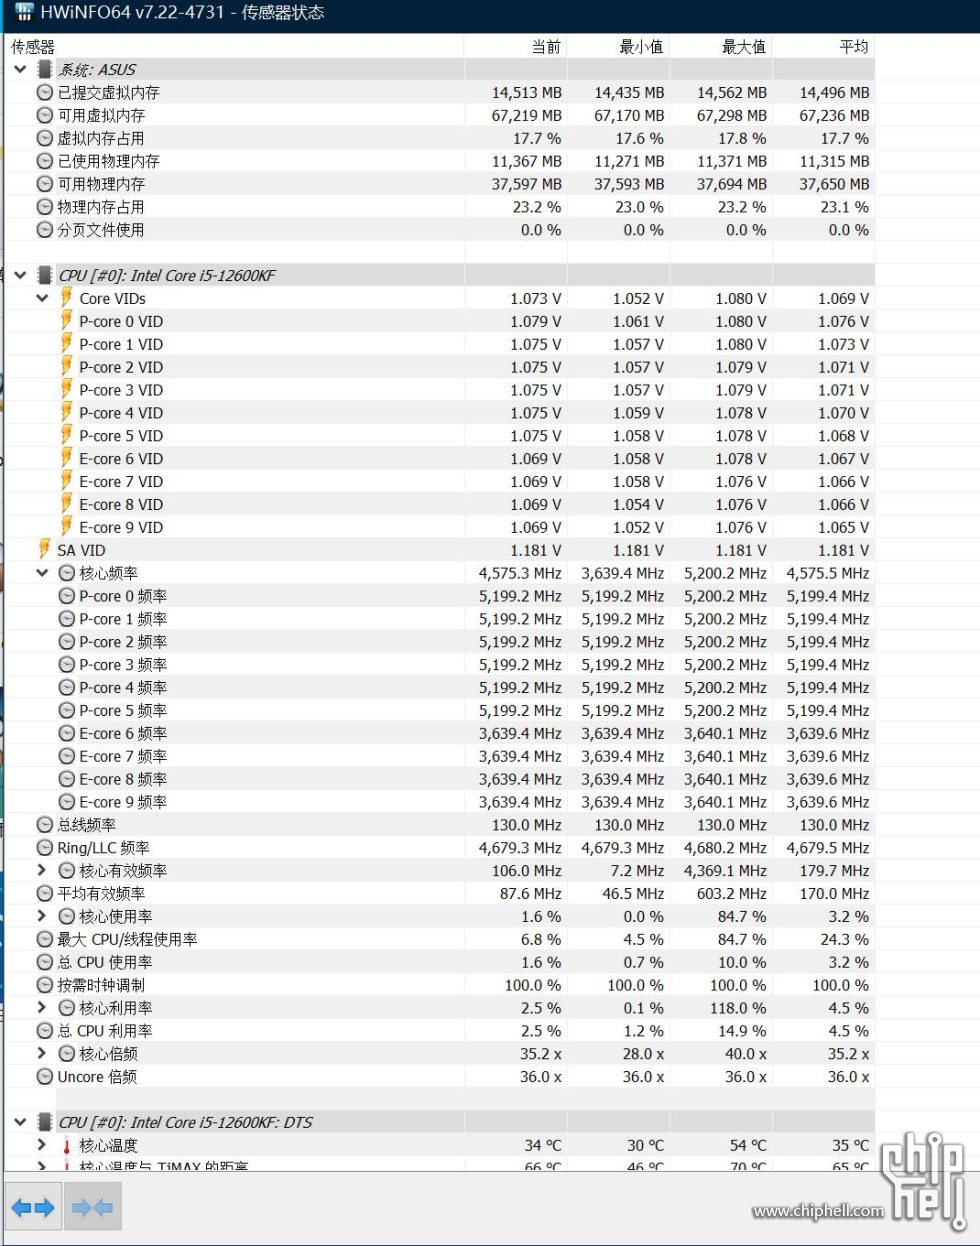Select the 物理内存占用 row label

tap(101, 207)
